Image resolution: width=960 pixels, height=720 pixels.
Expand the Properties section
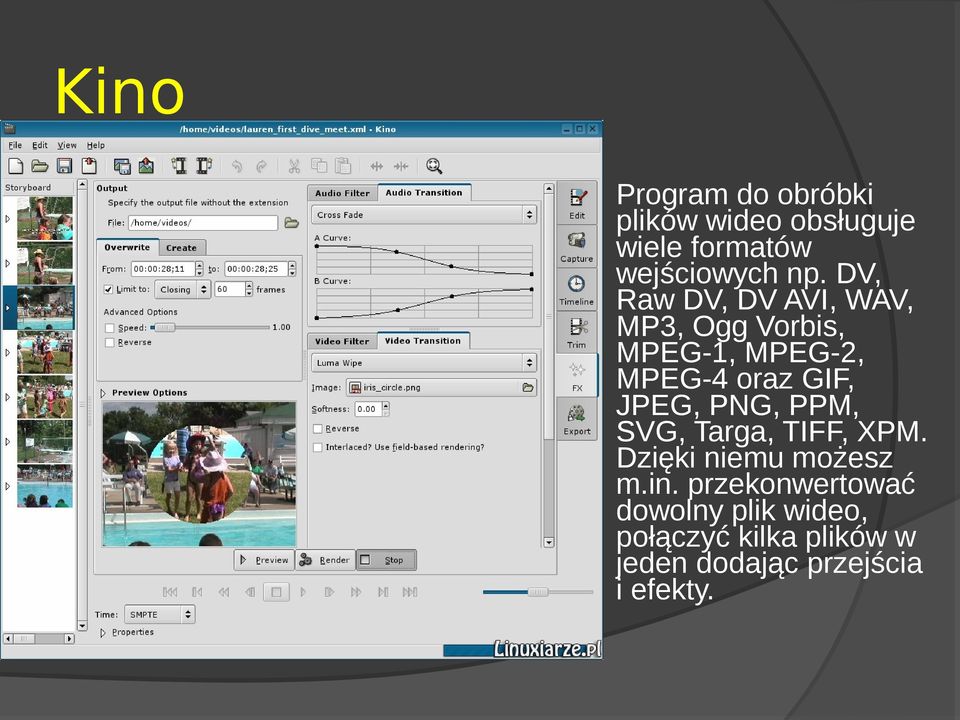103,632
